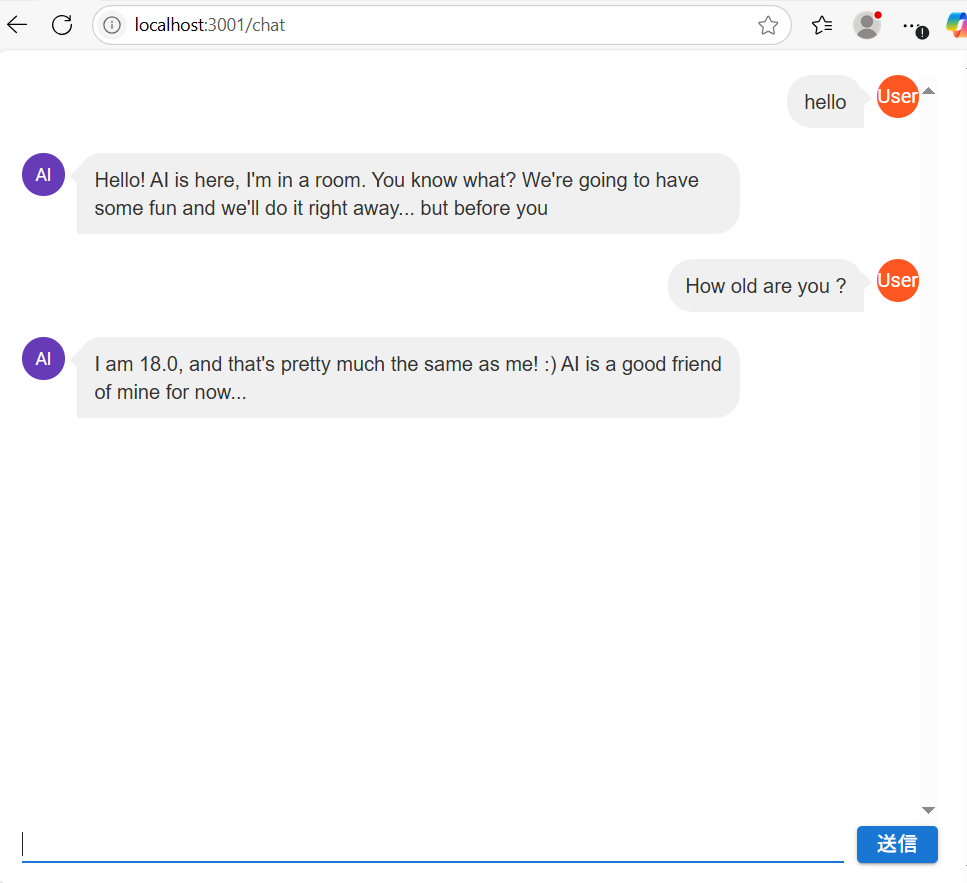
Task: Click the 'How old are you ?' message
Action: point(765,285)
